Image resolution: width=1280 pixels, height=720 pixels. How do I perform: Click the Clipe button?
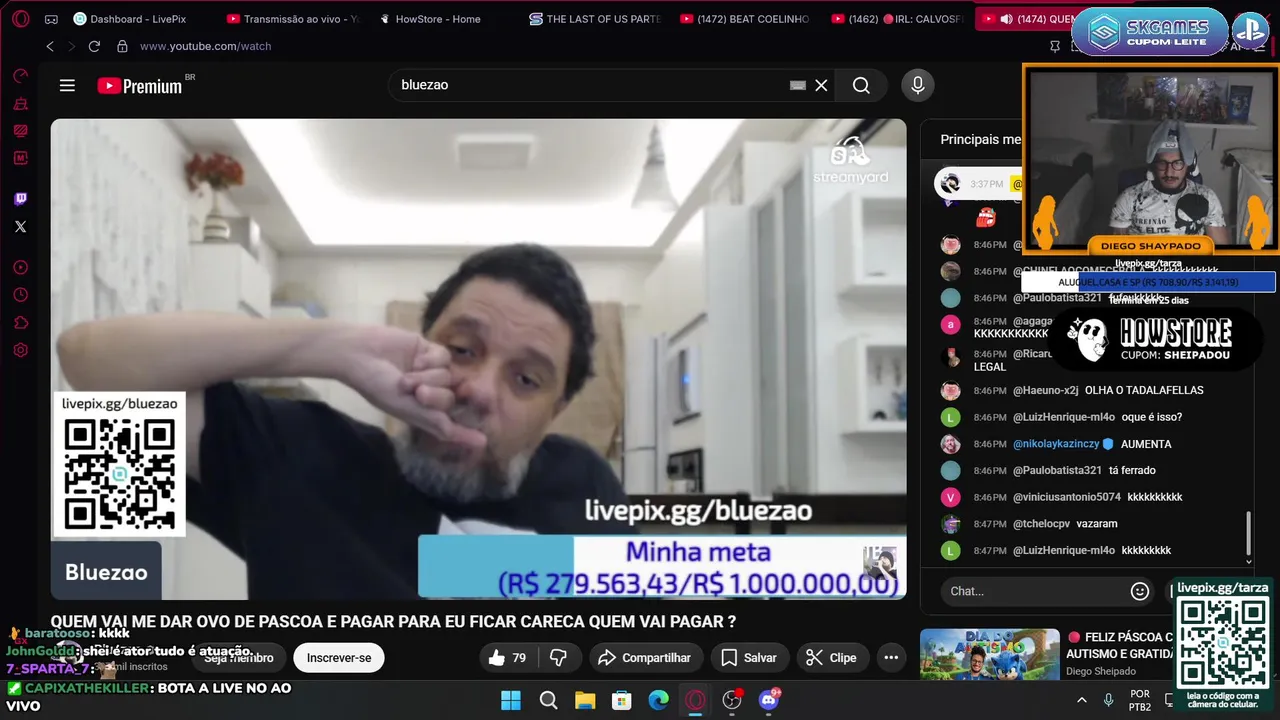832,658
